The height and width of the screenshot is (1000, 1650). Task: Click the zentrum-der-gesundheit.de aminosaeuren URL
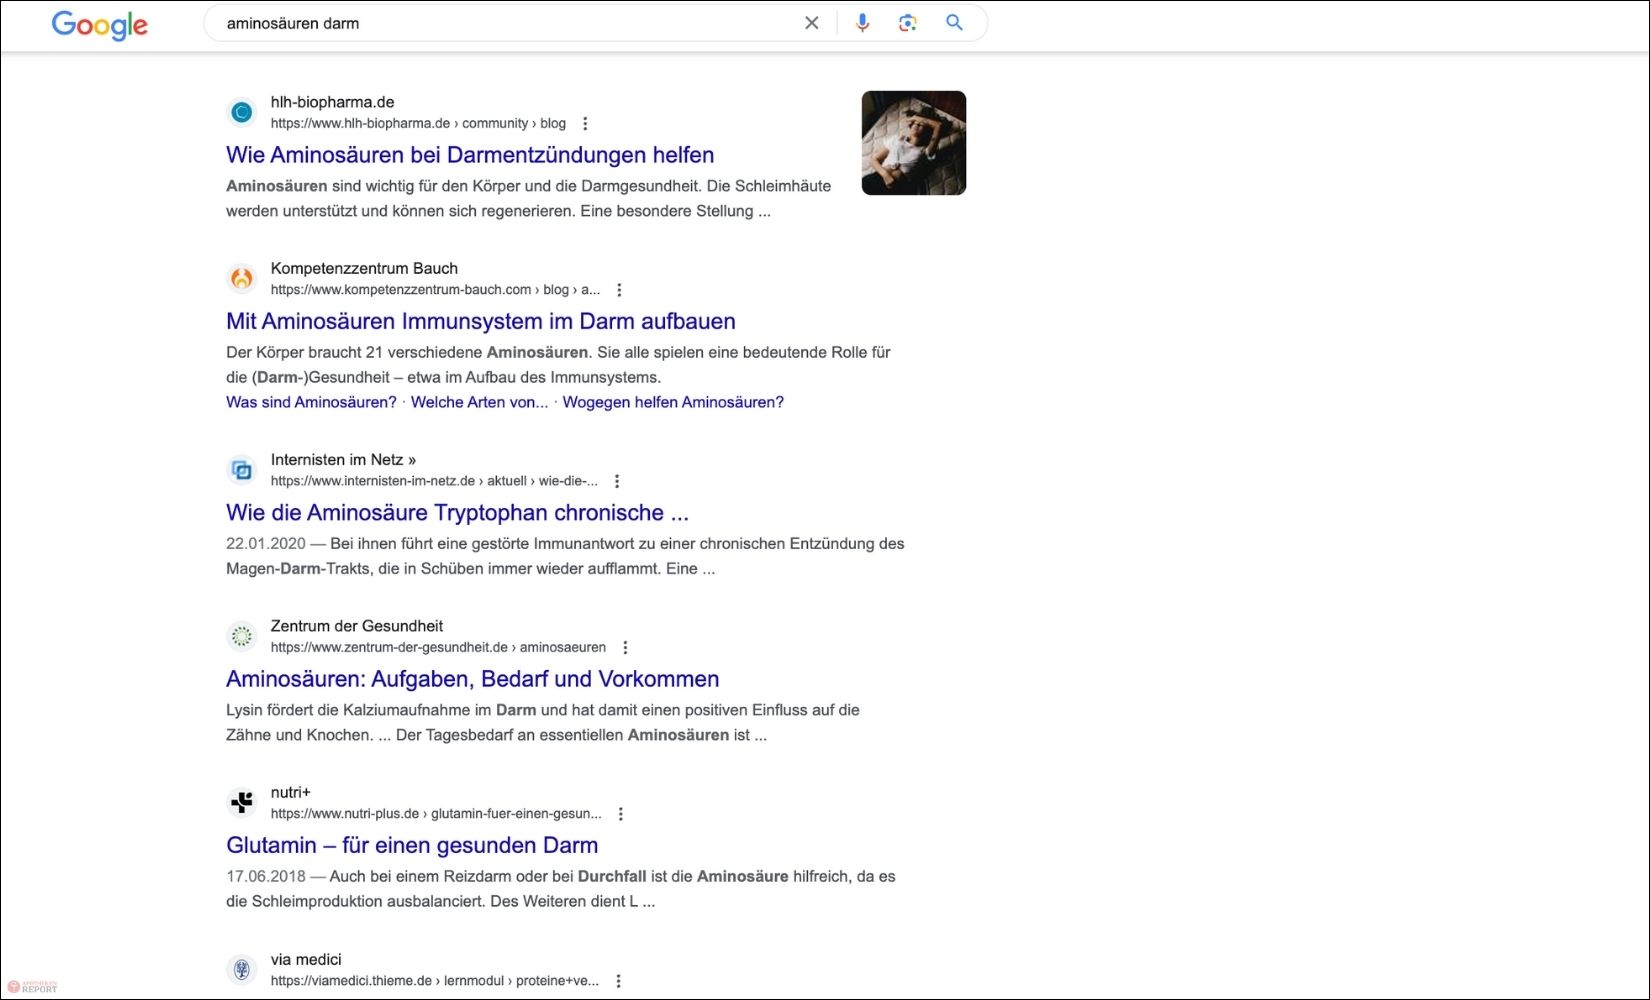438,648
